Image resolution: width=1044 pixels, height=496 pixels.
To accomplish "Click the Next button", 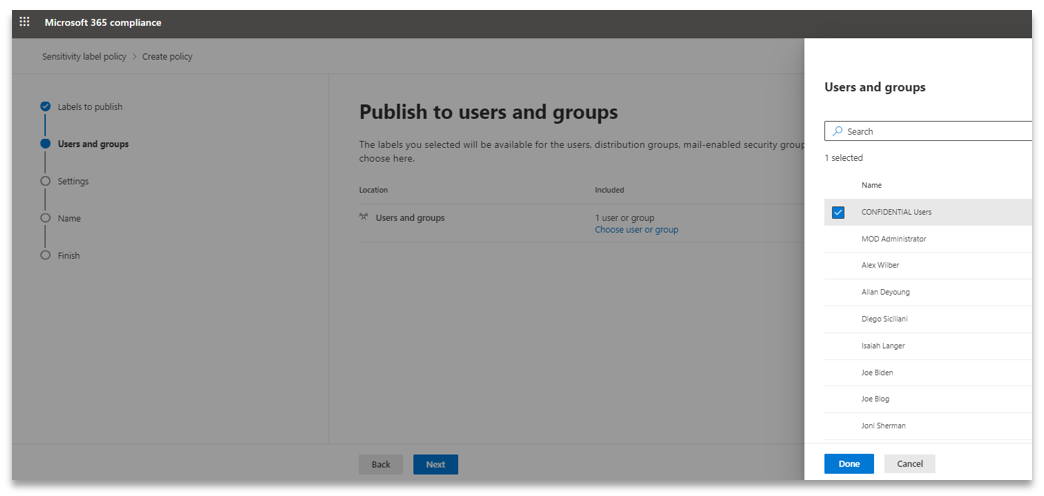I will tap(435, 465).
